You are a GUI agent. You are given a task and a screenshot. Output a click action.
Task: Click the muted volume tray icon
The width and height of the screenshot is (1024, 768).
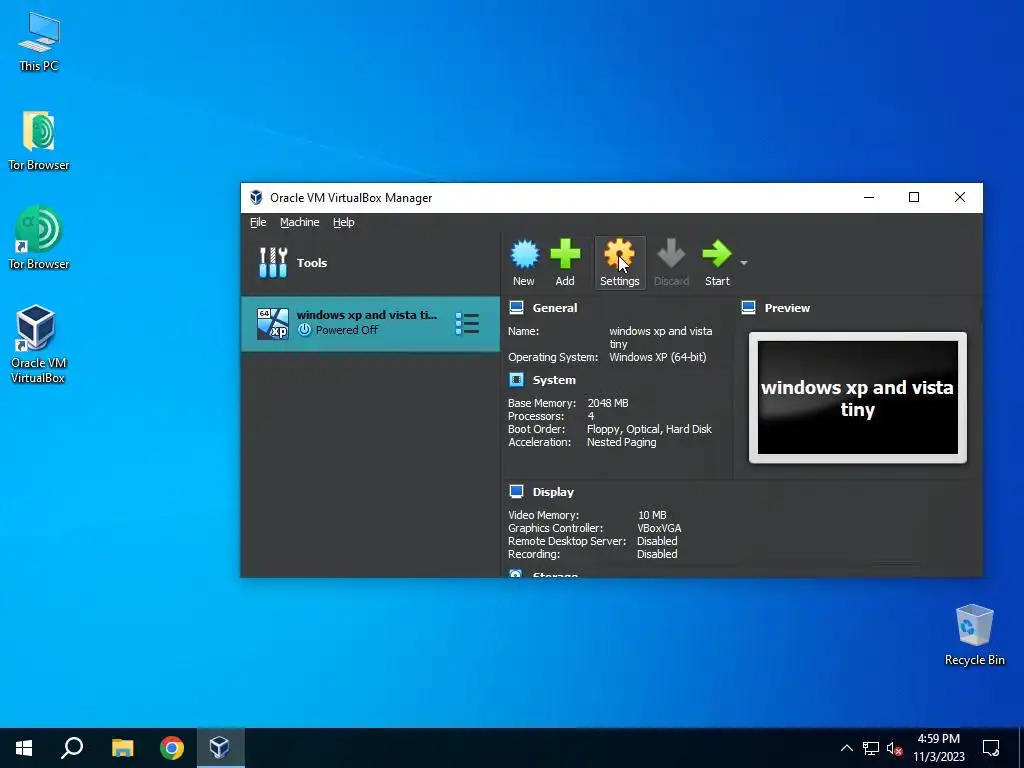point(894,748)
